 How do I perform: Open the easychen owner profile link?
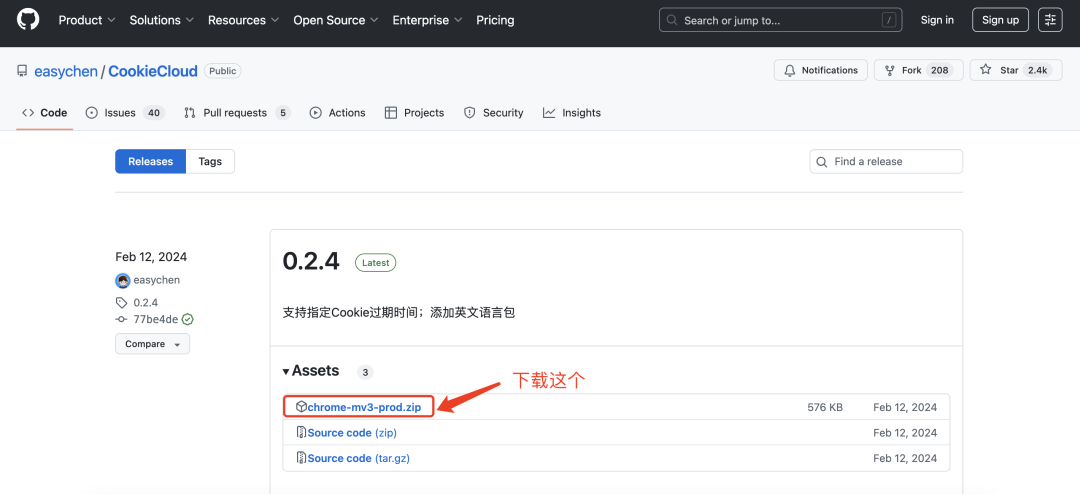point(66,71)
